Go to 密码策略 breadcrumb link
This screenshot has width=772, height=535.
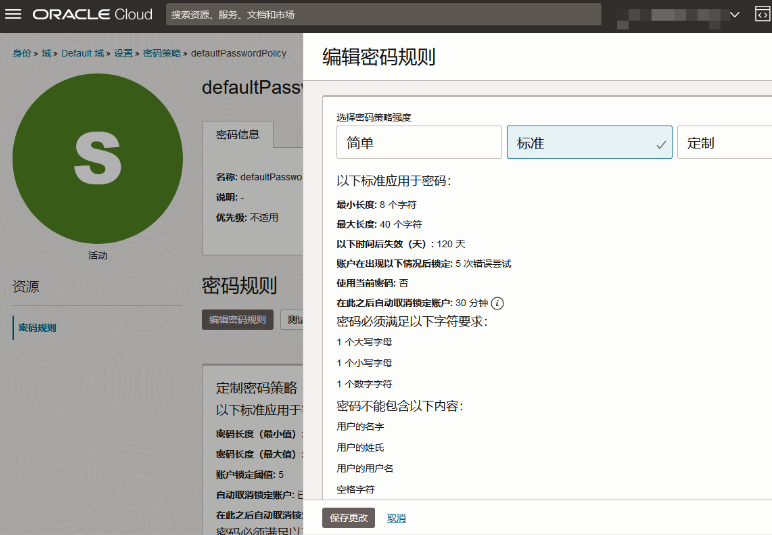[x=162, y=53]
